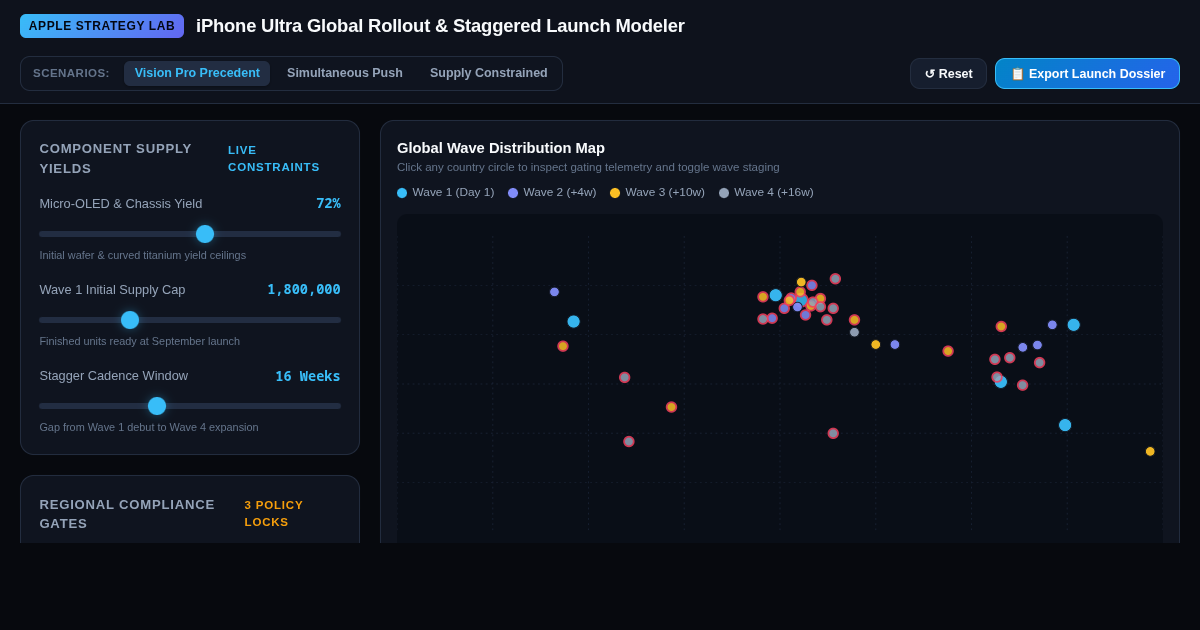Screen dimensions: 1200x630
Task: Adjust the Stagger Cadence Window slider
Action: point(190,406)
